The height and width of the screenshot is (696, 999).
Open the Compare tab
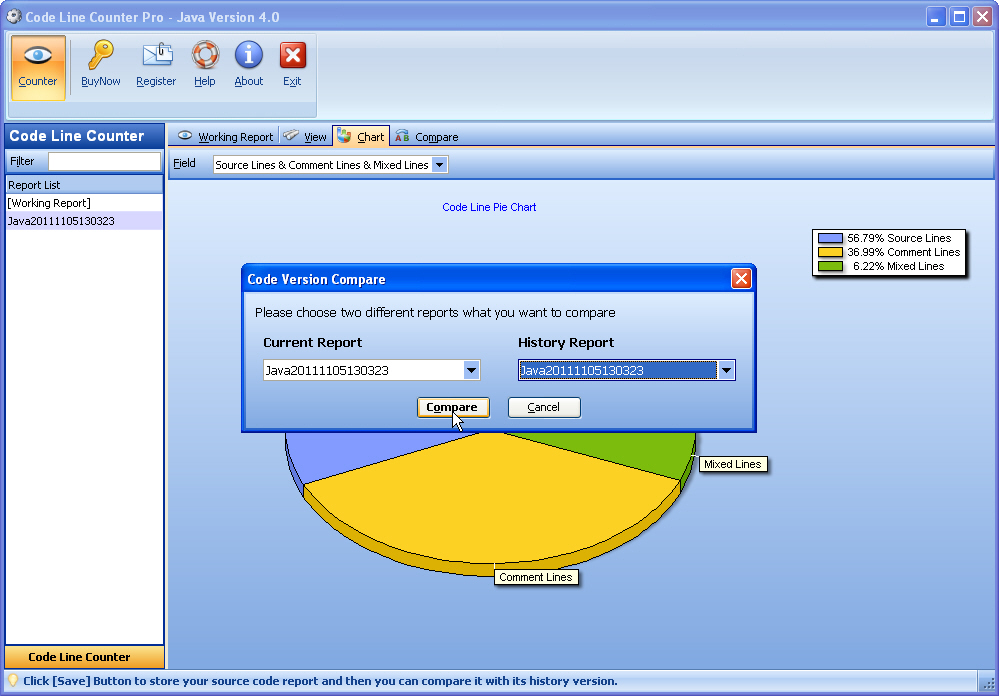426,136
